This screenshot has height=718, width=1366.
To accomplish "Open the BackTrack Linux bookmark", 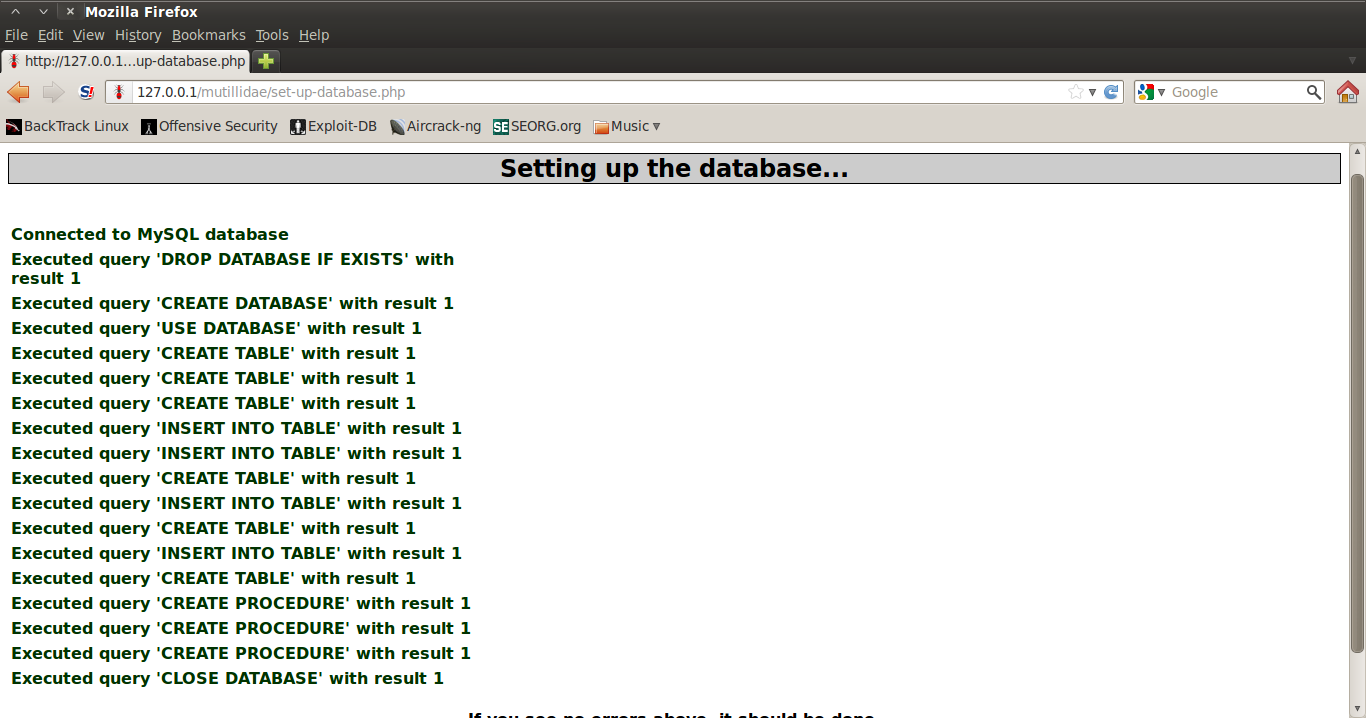I will point(67,126).
